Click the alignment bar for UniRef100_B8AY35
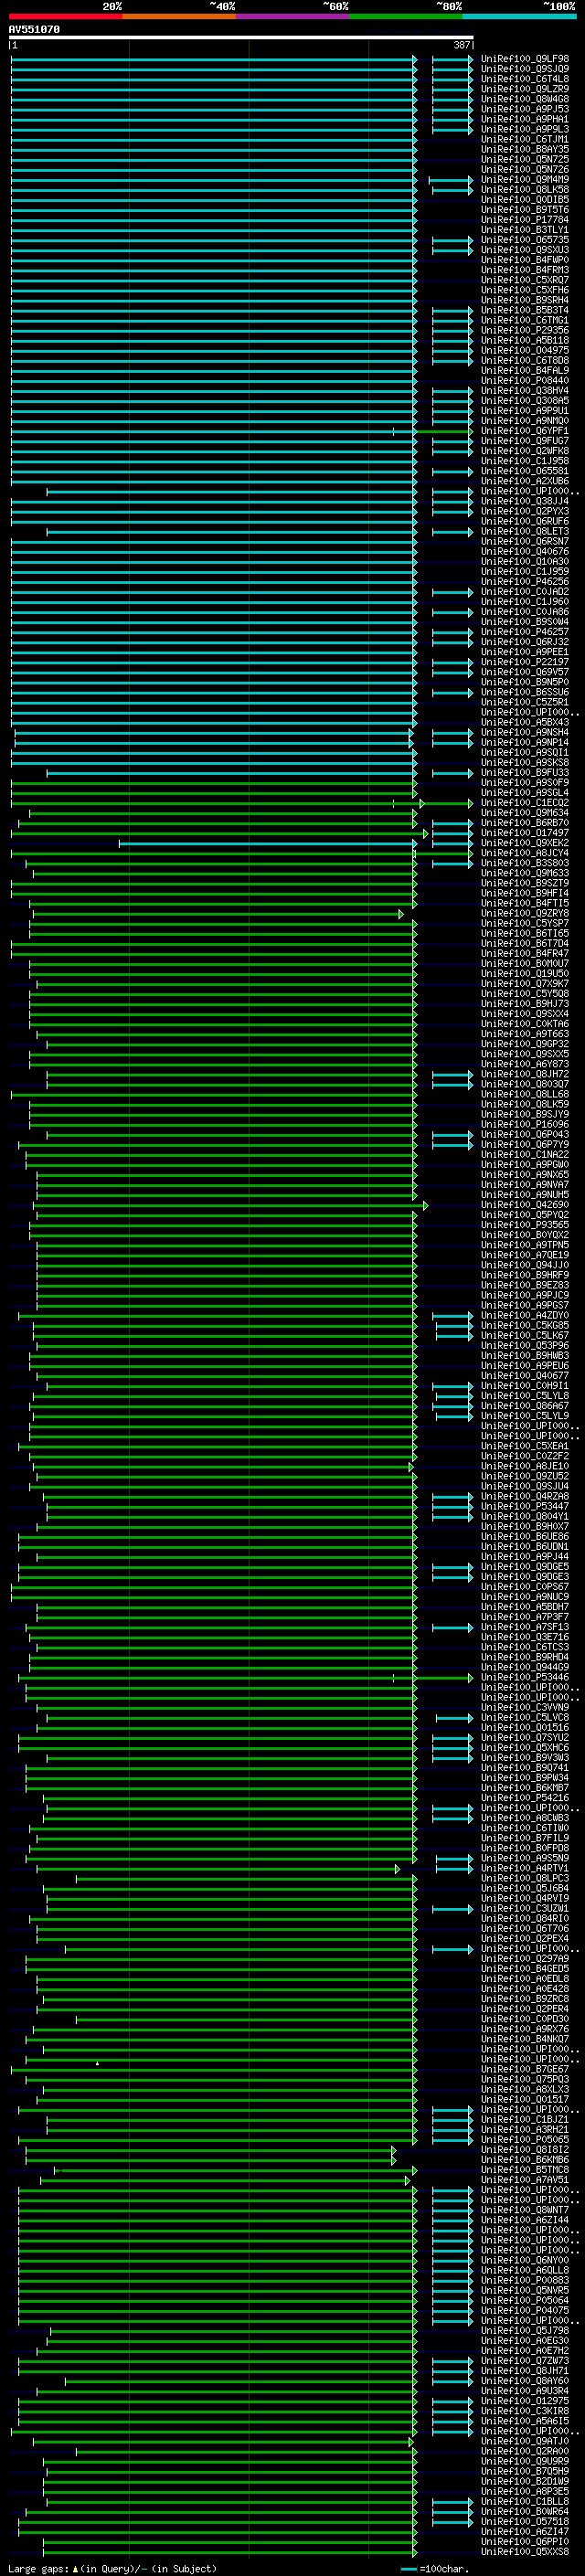585x2576 pixels. pyautogui.click(x=214, y=150)
